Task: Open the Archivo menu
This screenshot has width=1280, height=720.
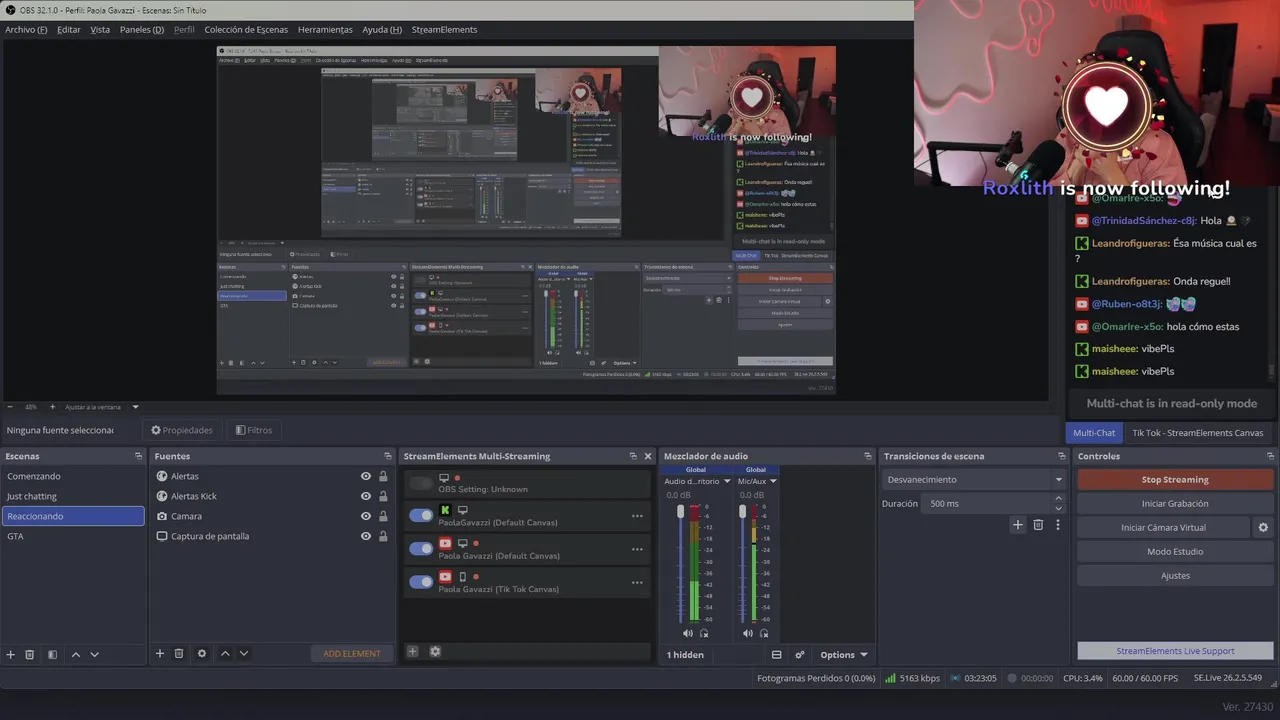Action: [26, 29]
